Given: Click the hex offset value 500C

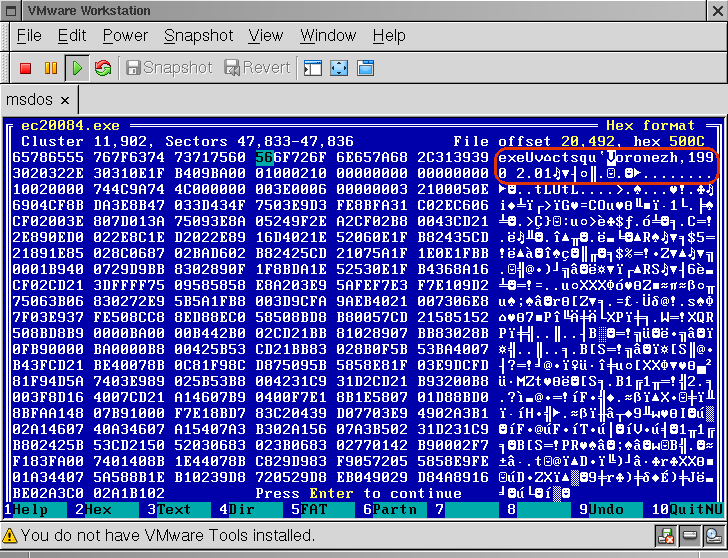Looking at the screenshot, I should [x=687, y=141].
